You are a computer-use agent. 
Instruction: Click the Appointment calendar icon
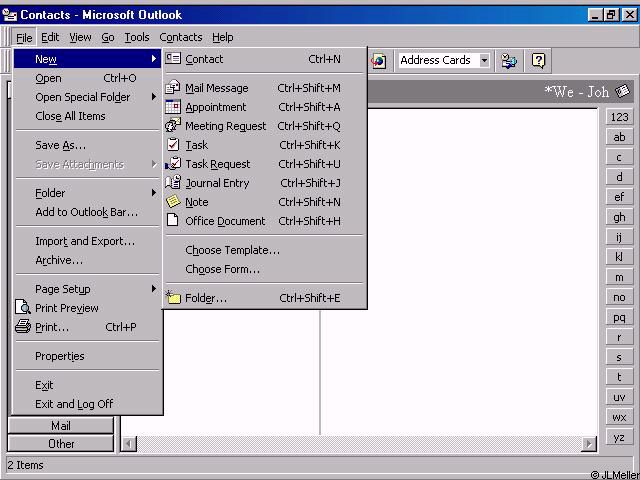173,107
